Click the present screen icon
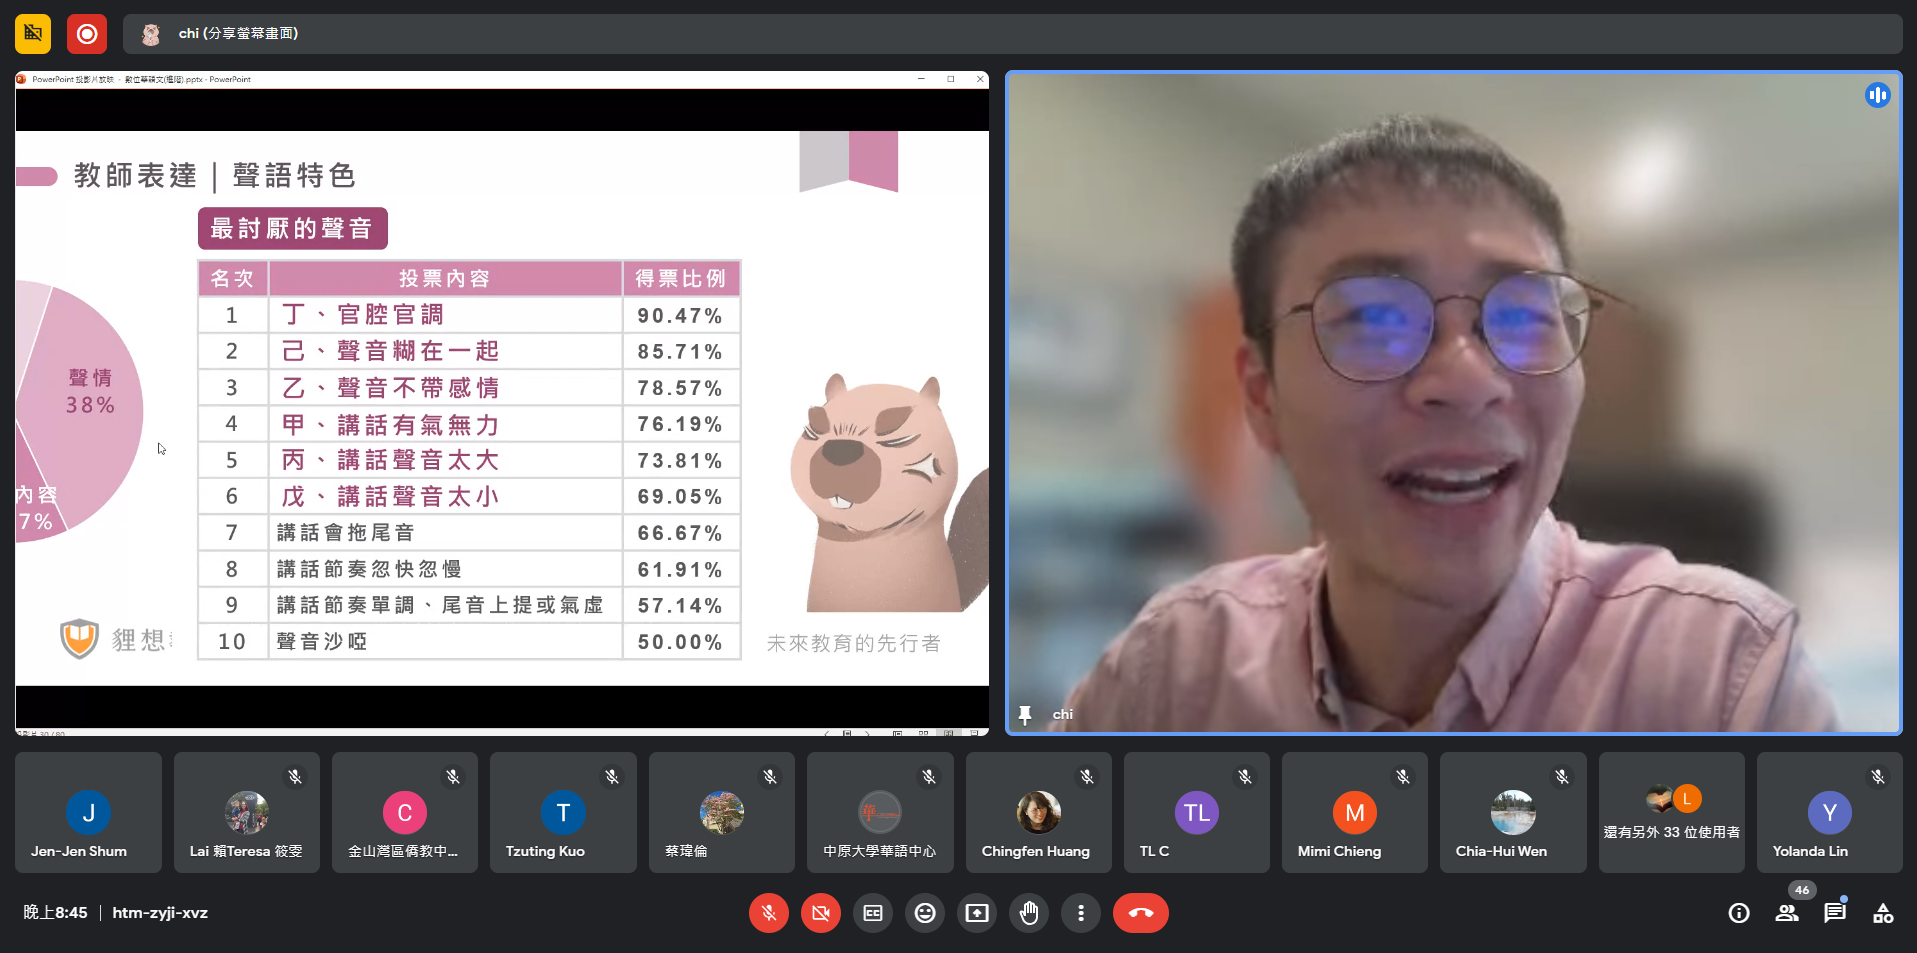 [977, 913]
